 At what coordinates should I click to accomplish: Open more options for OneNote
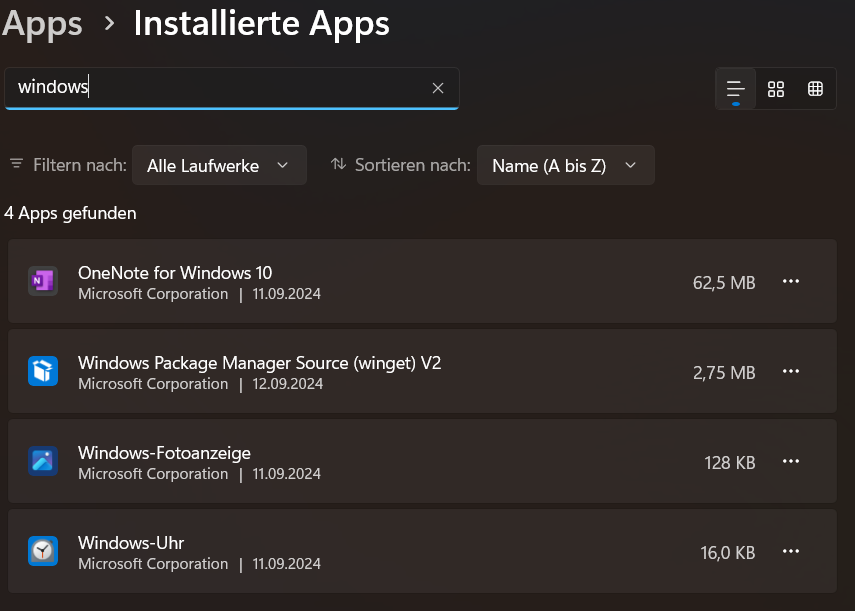pos(791,282)
